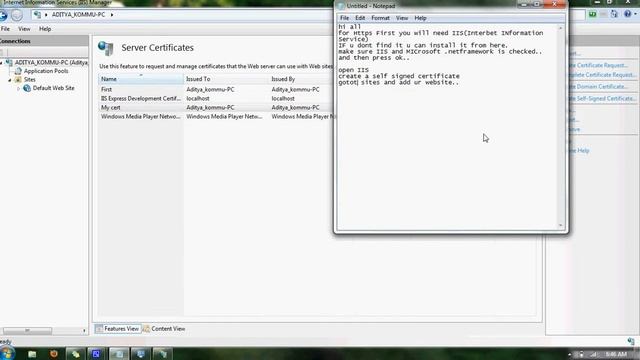Click the green refresh icon in IIS toolbar

(593, 14)
